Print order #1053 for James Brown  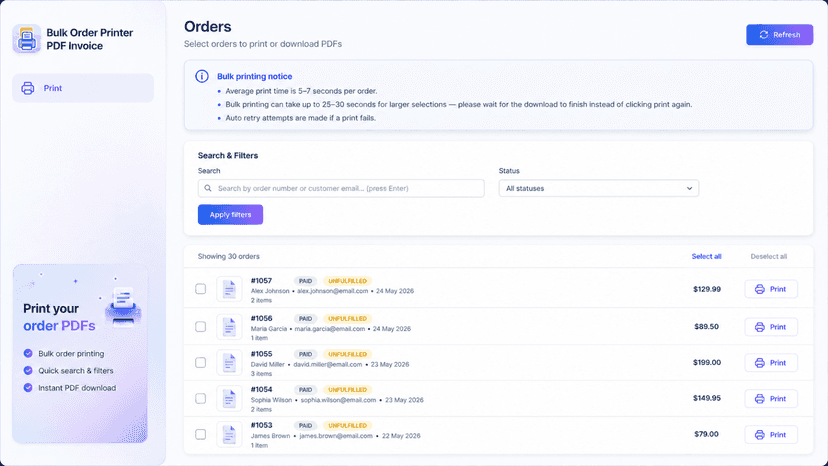[x=771, y=435]
